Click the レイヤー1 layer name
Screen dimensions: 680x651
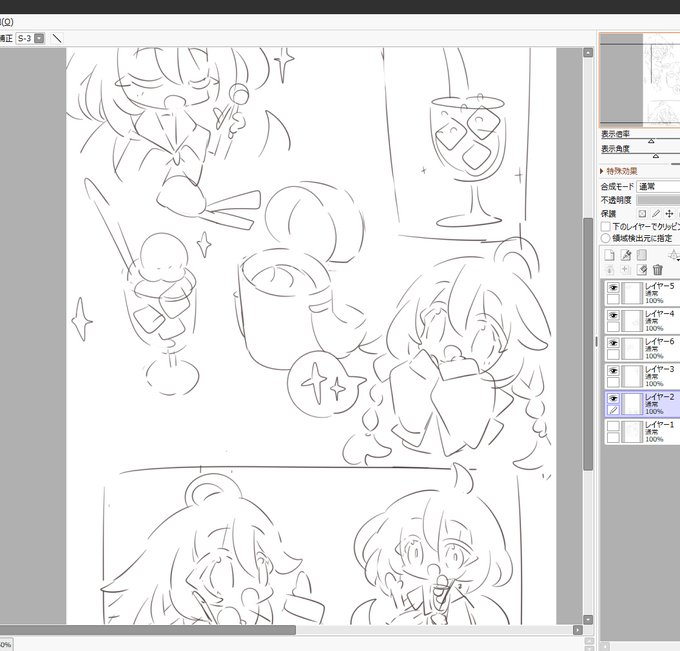point(660,425)
